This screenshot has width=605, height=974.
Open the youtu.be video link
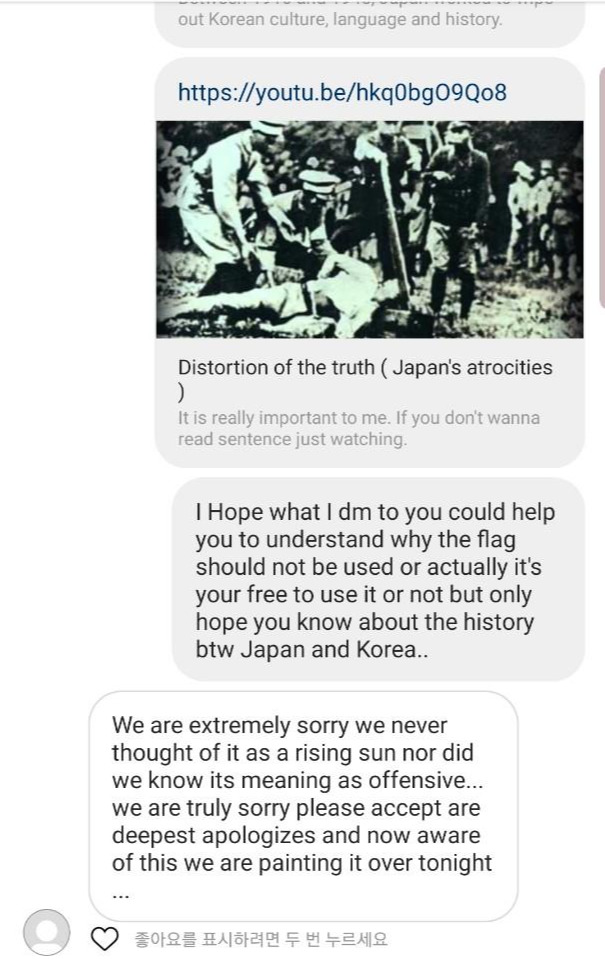click(x=342, y=93)
